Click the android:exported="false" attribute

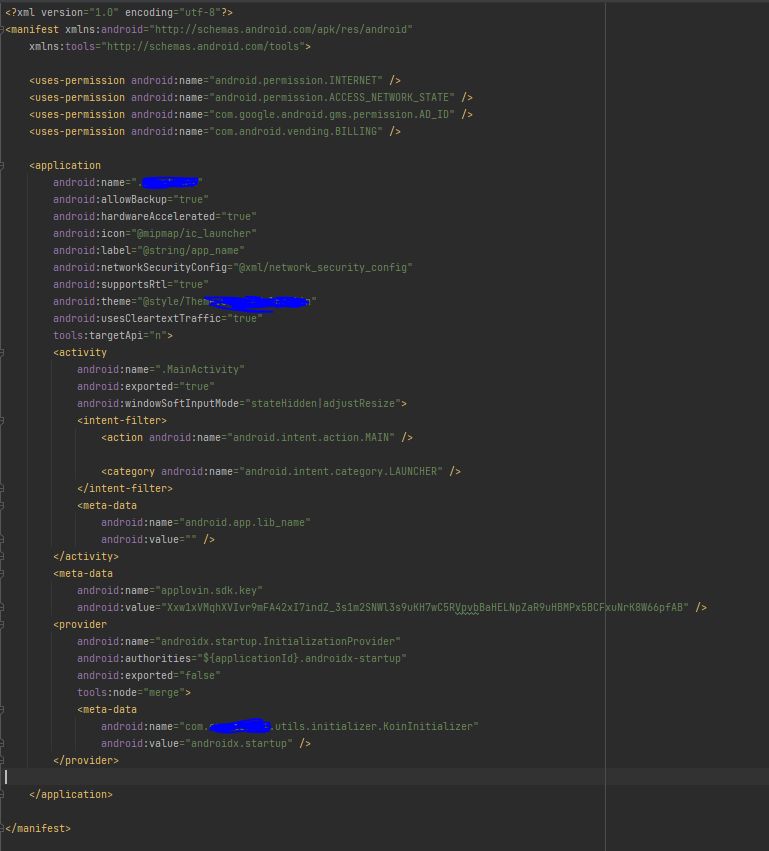click(x=149, y=676)
